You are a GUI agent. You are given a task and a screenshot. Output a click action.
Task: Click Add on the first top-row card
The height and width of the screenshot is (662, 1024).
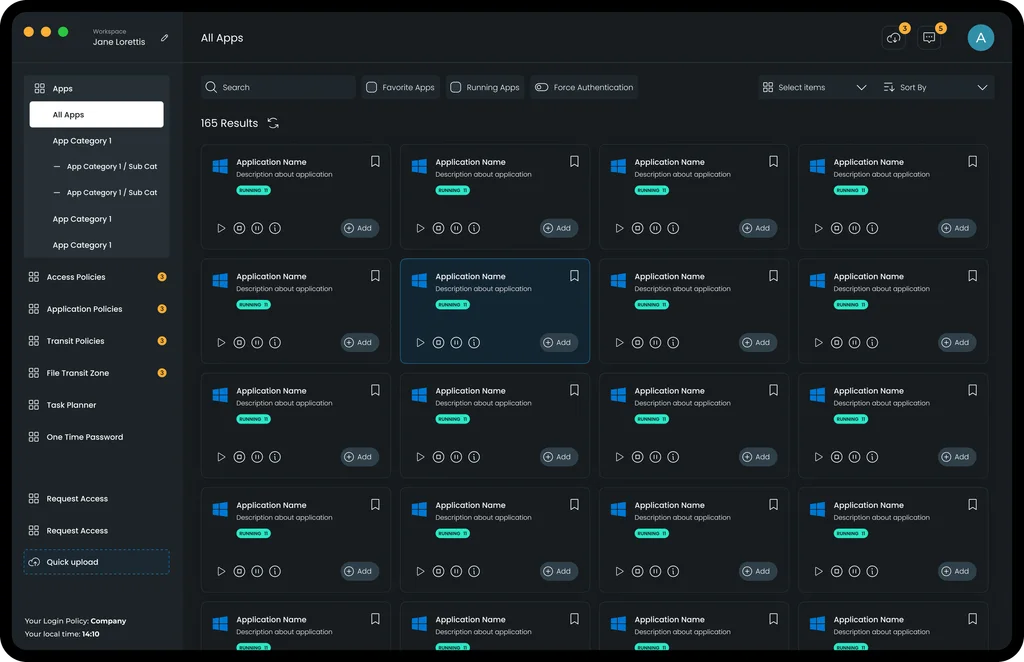359,228
